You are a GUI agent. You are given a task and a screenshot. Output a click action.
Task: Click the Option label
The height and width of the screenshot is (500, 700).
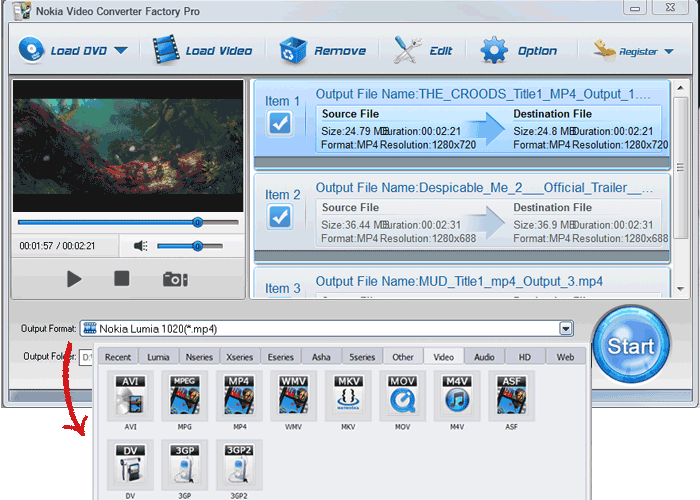[538, 51]
